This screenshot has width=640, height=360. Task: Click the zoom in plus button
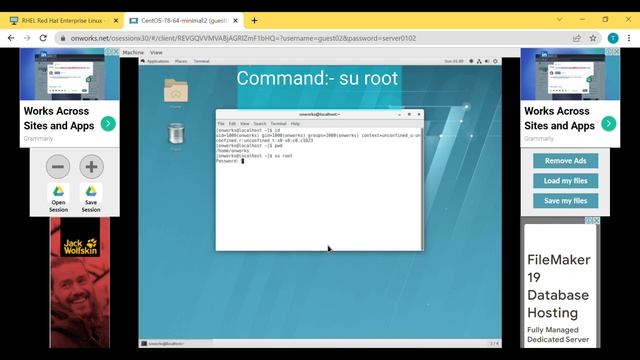point(91,167)
